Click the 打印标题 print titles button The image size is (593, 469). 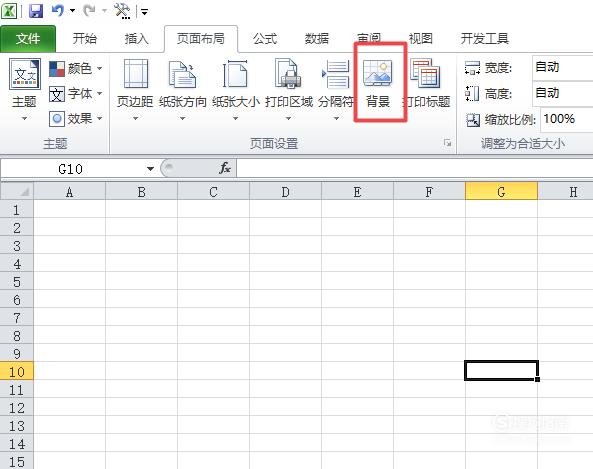click(x=425, y=83)
